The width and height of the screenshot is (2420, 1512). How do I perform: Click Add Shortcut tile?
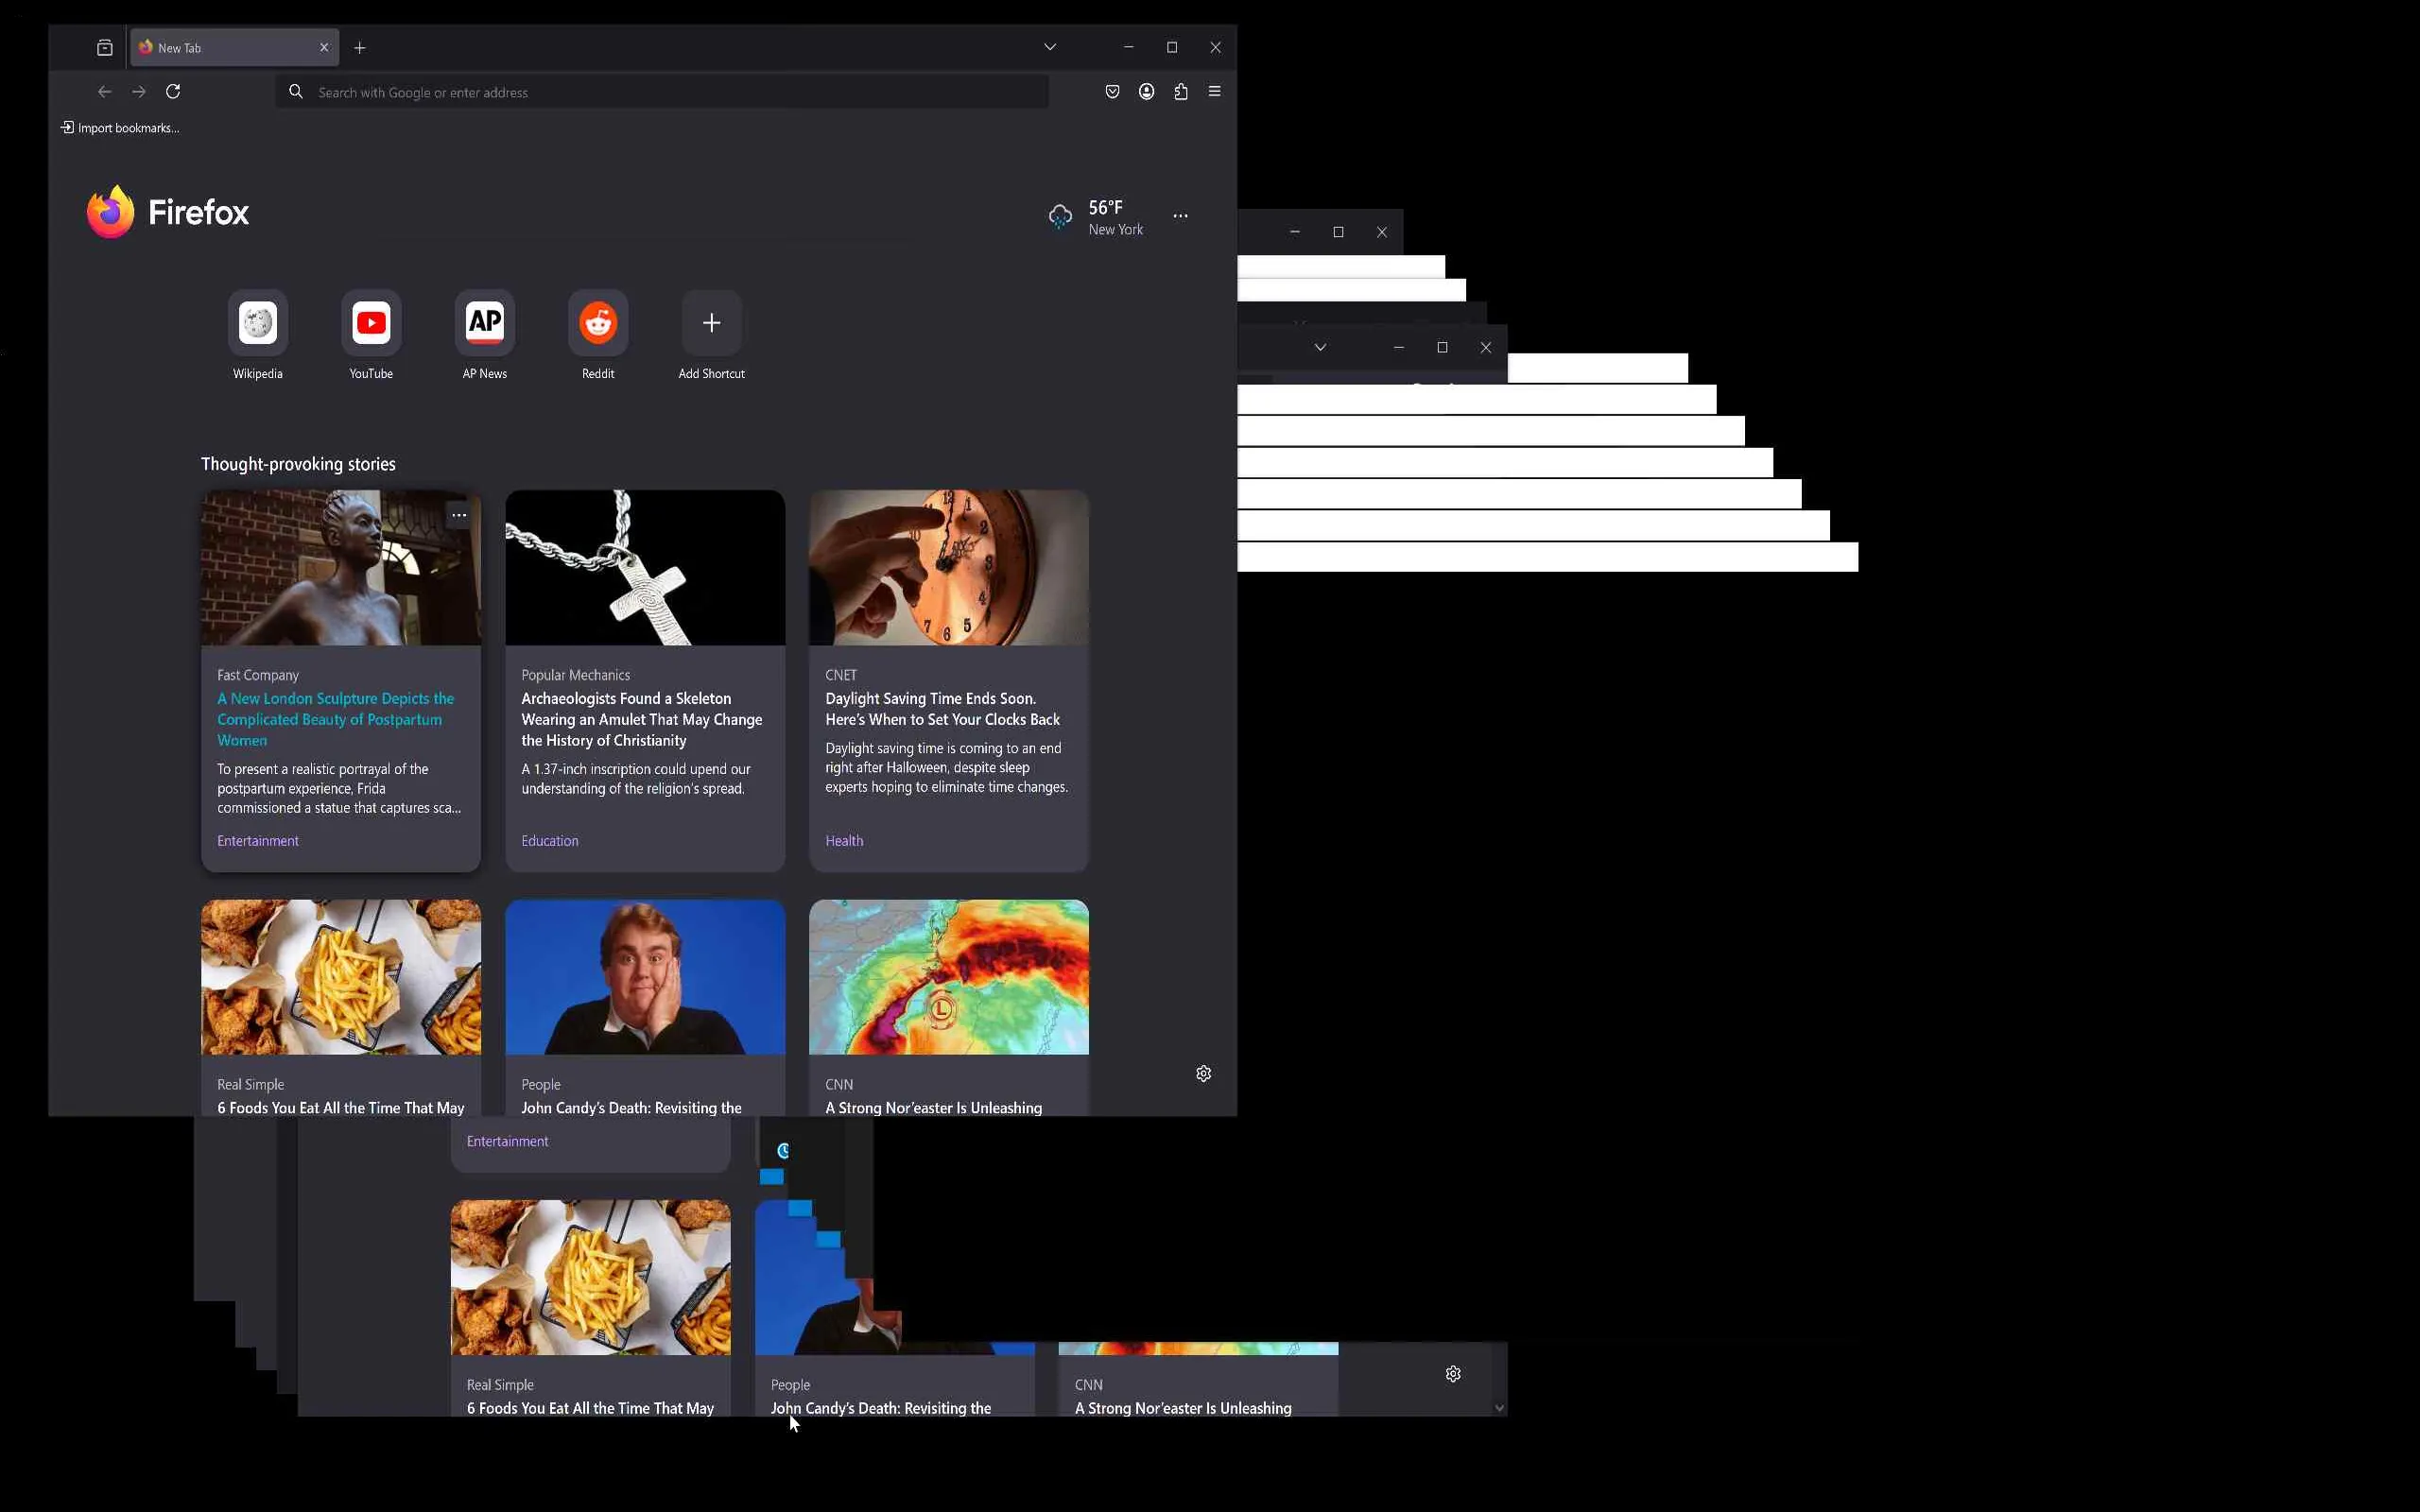(x=711, y=323)
